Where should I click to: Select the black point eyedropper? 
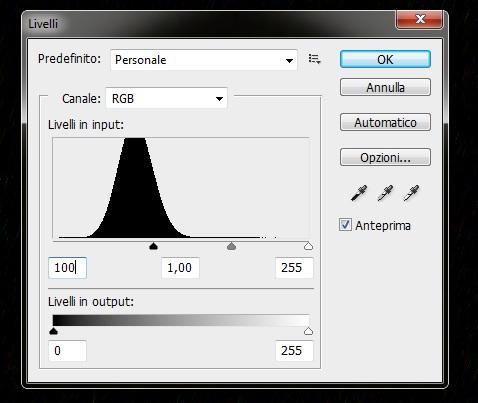(359, 193)
